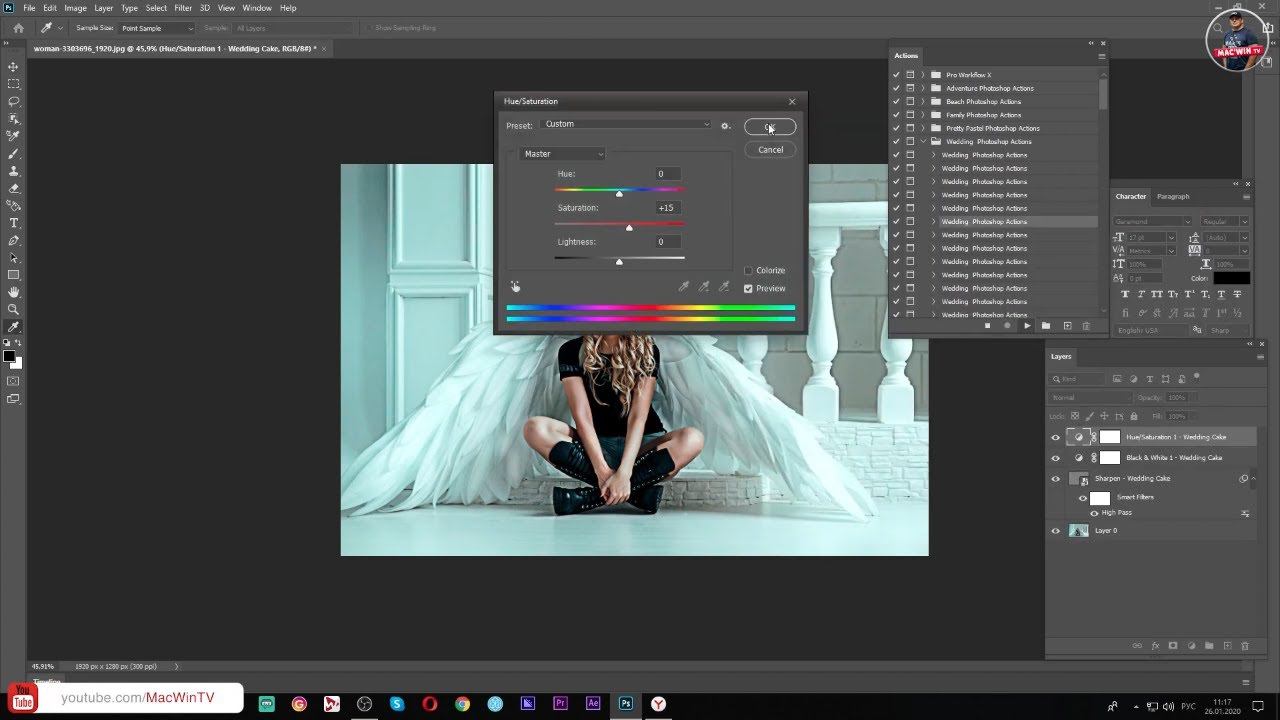Screen dimensions: 1280x720
Task: Select the Horizontal Type tool
Action: [13, 223]
